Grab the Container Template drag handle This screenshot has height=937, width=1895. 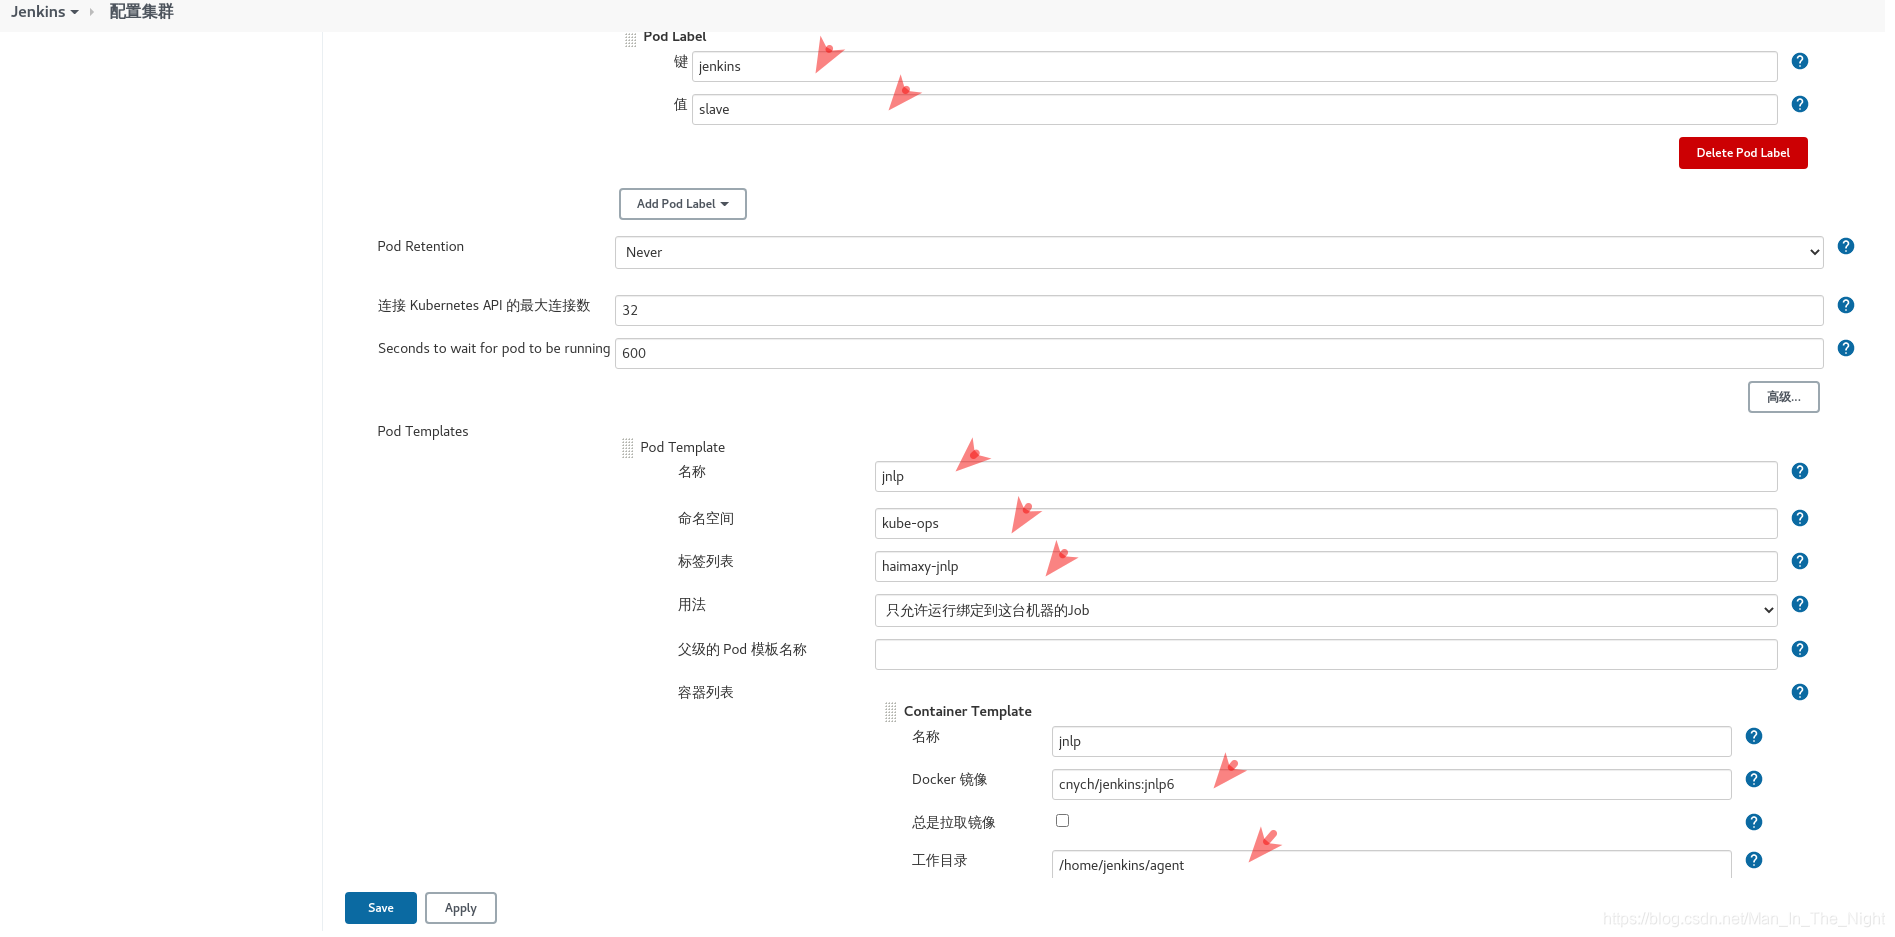(890, 712)
